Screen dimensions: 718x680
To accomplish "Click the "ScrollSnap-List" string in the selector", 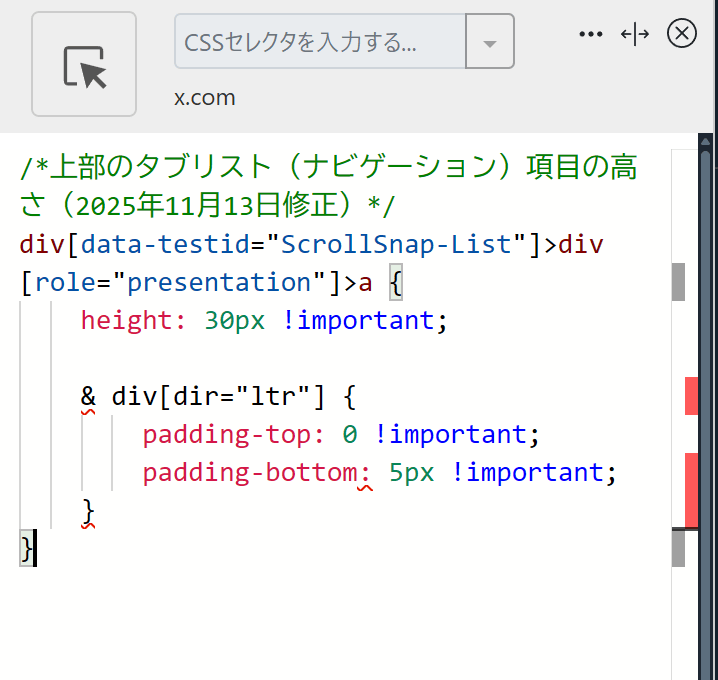I will [x=401, y=244].
